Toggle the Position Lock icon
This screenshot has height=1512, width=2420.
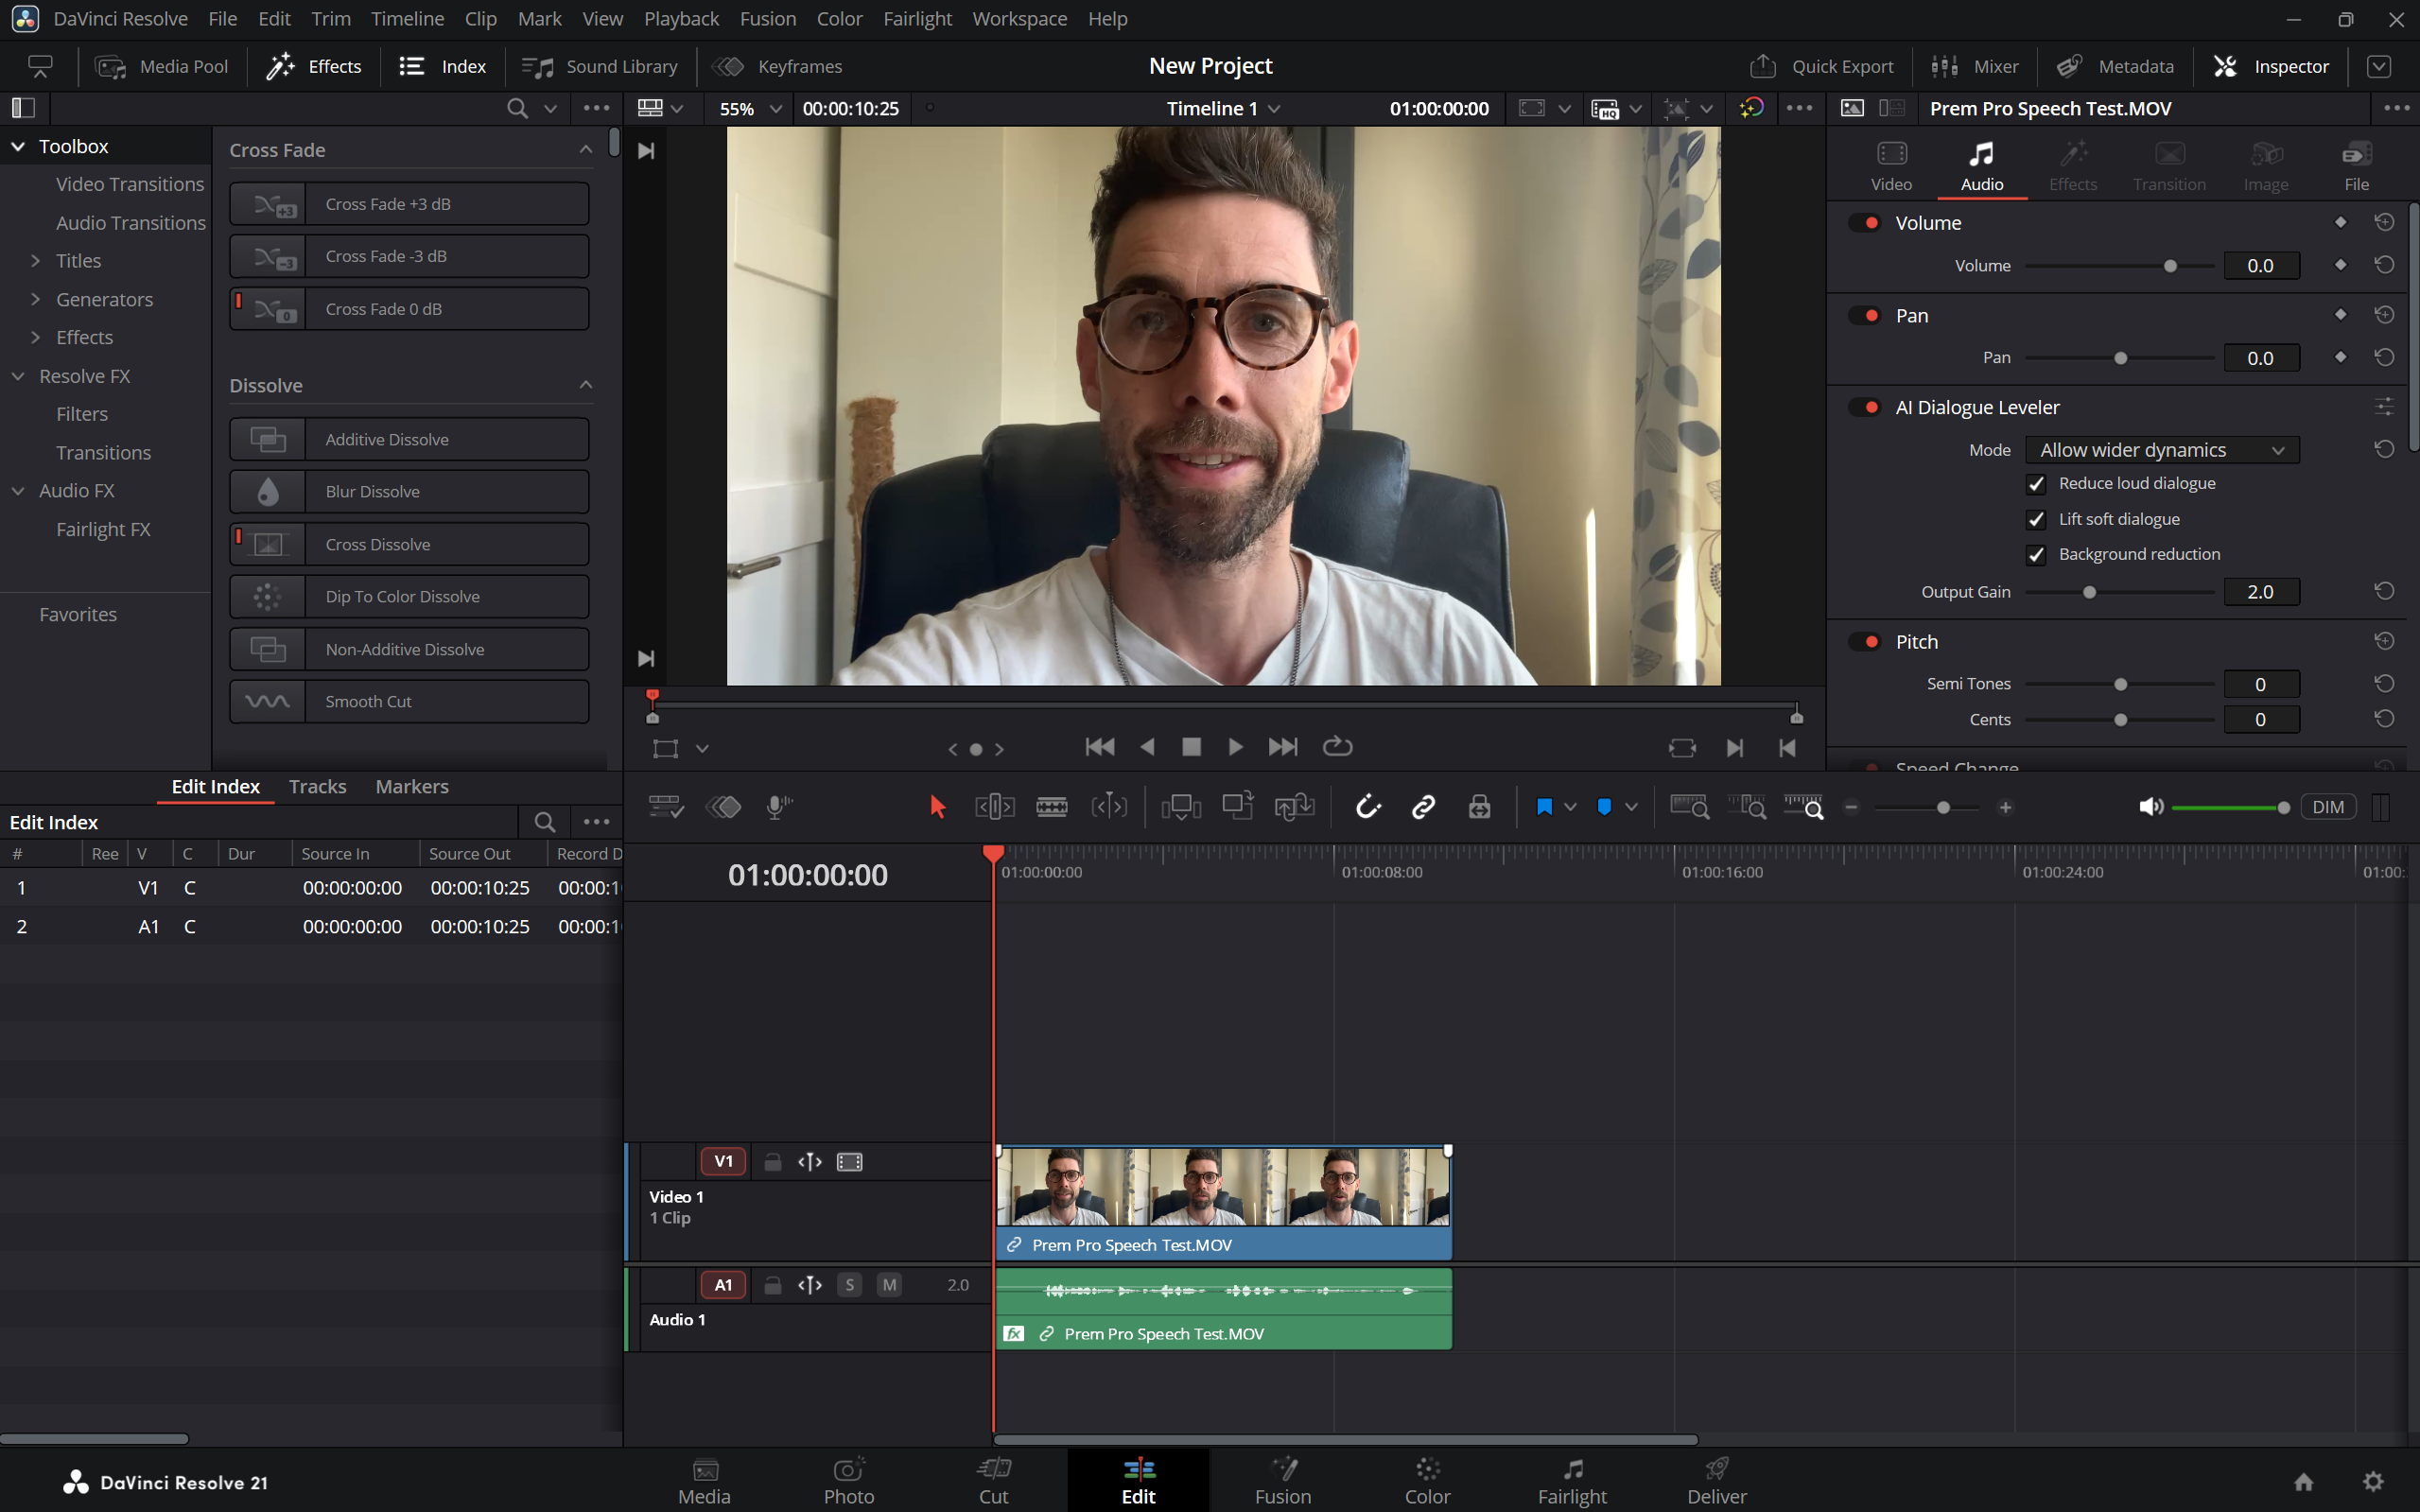coord(1480,807)
